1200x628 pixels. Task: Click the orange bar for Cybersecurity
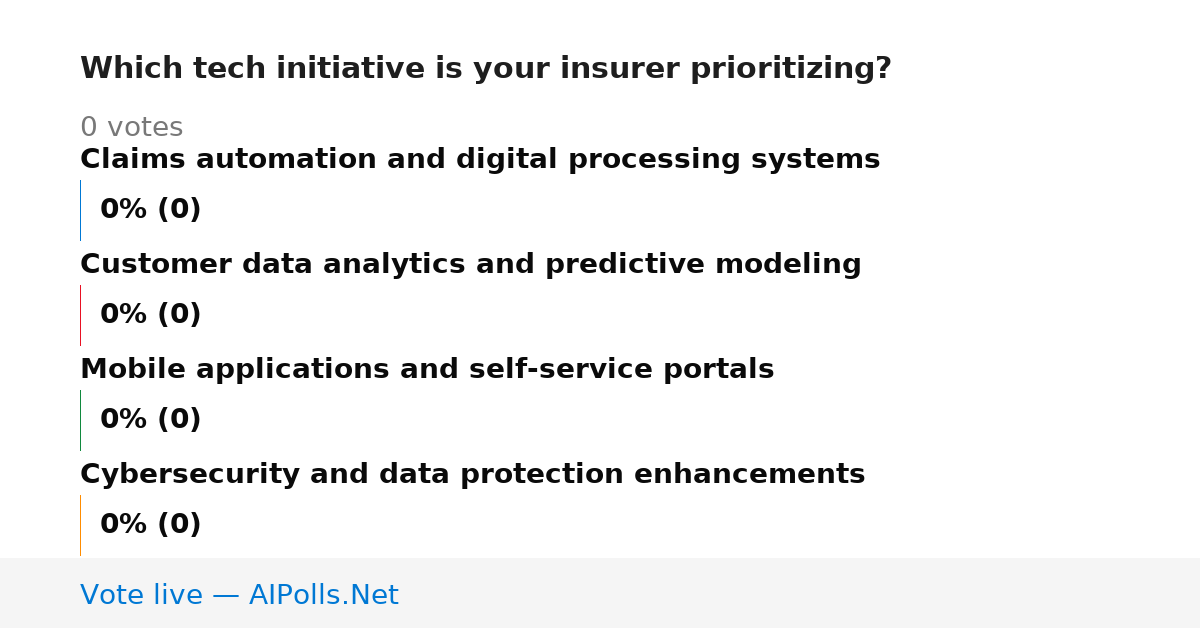(80, 525)
